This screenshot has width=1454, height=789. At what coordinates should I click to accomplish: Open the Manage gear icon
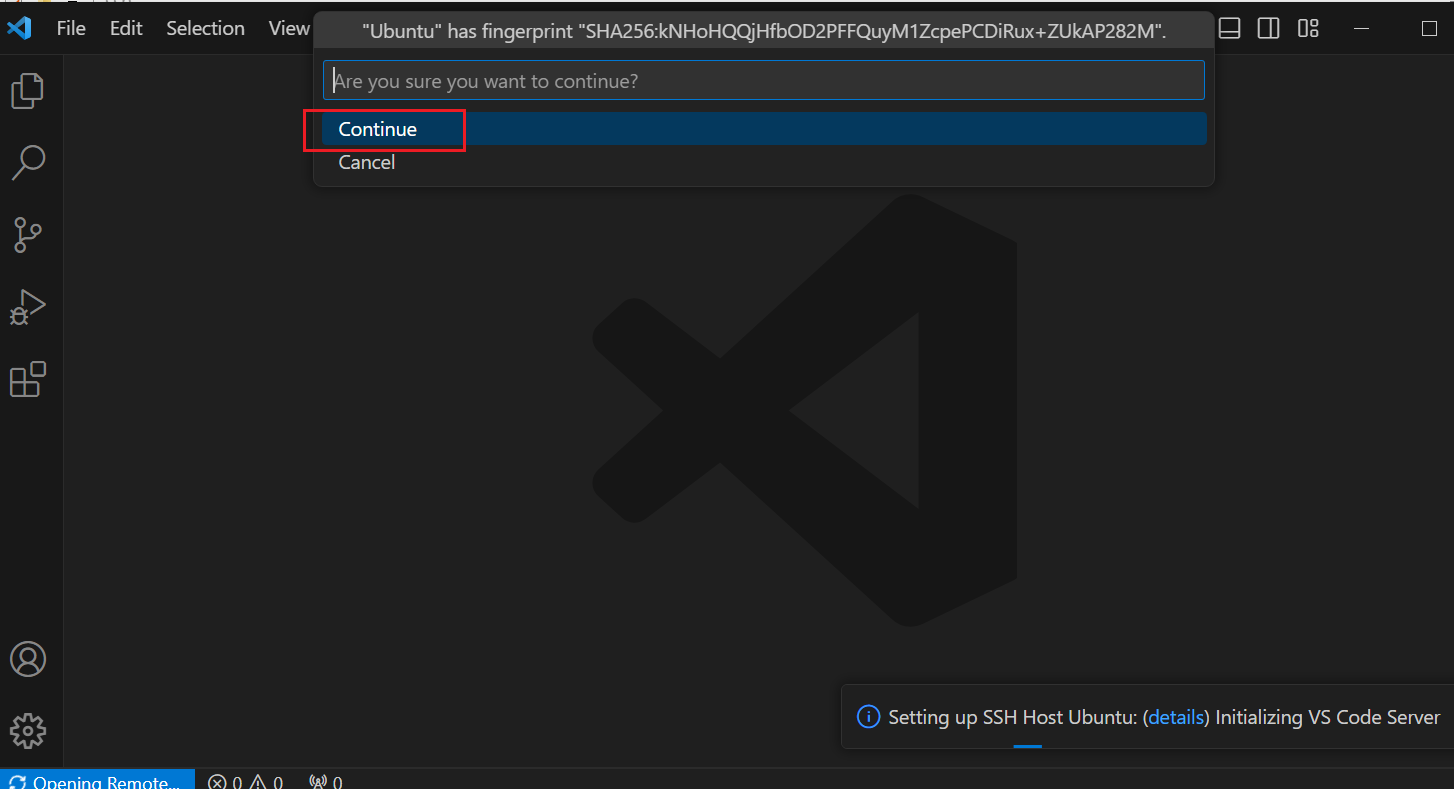(28, 731)
